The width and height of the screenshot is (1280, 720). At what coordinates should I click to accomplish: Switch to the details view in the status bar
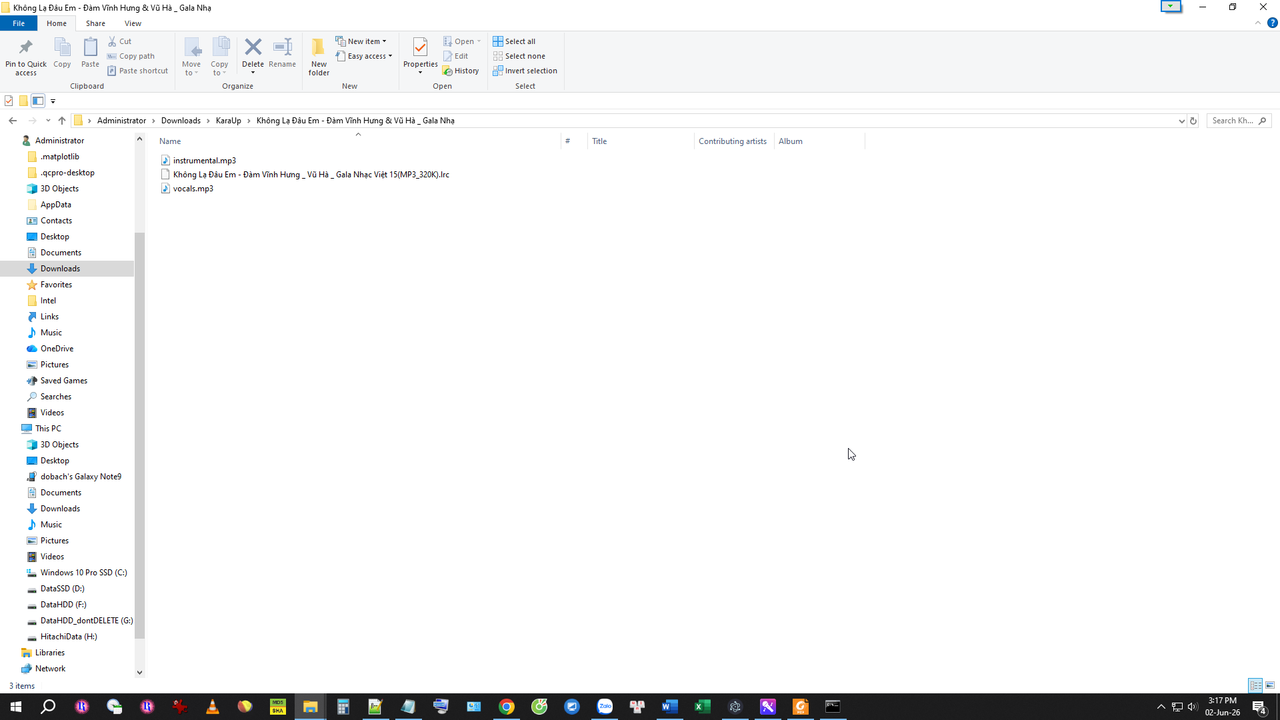tap(1255, 686)
